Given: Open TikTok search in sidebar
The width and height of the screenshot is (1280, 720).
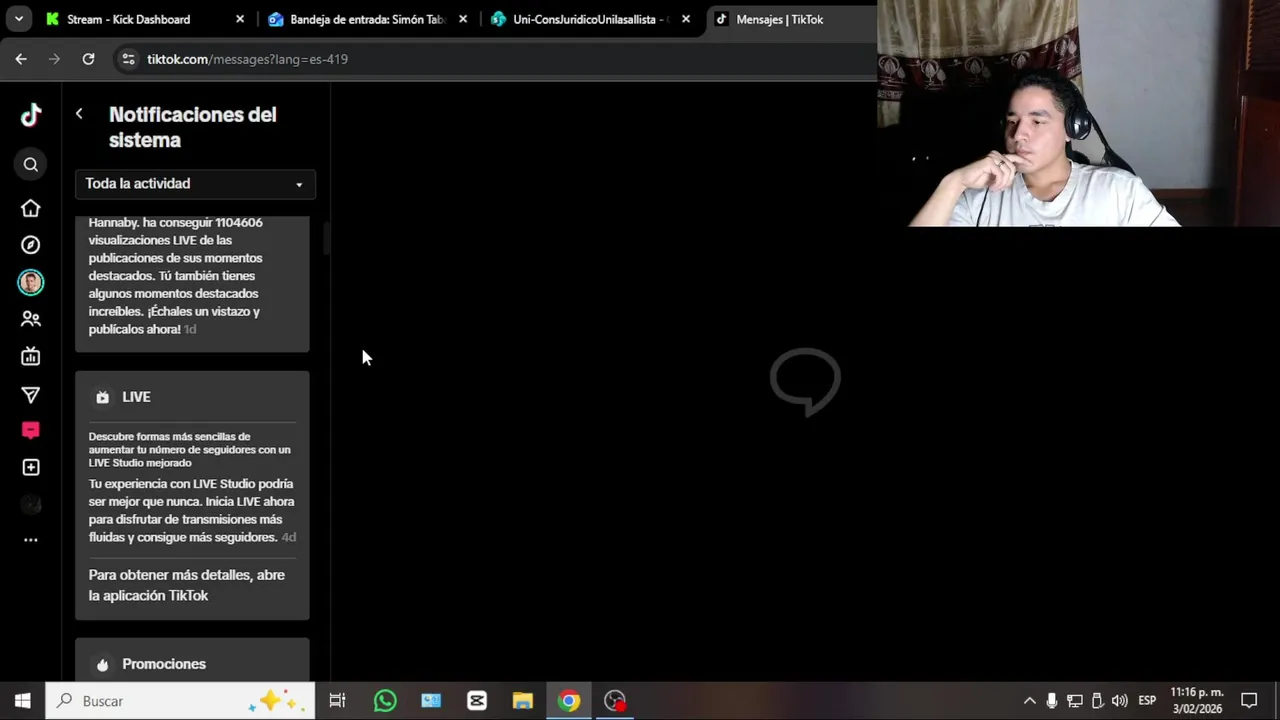Looking at the screenshot, I should click(31, 165).
